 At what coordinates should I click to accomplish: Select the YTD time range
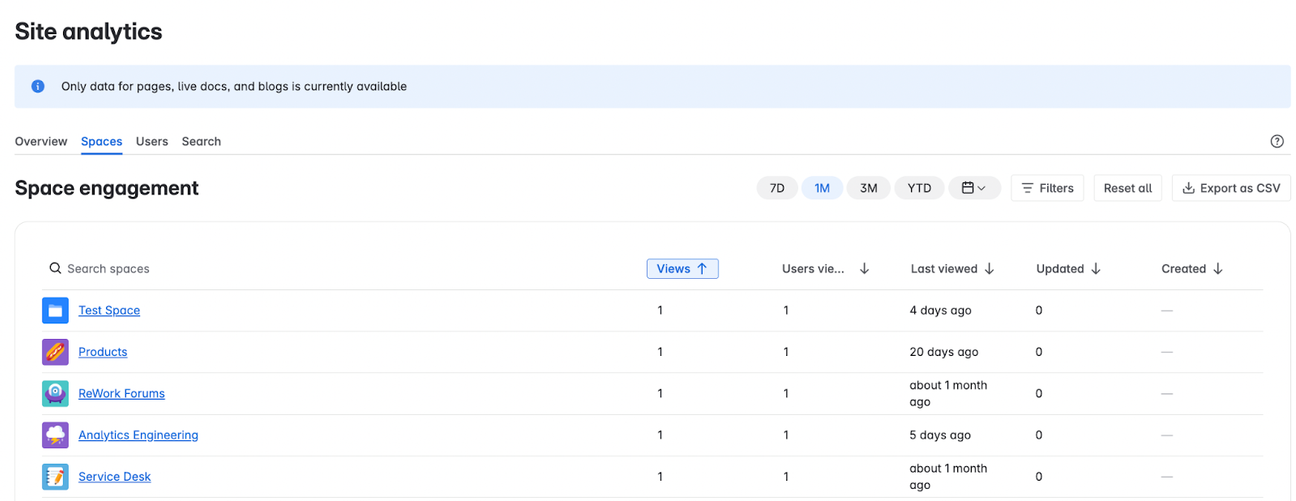pyautogui.click(x=919, y=188)
